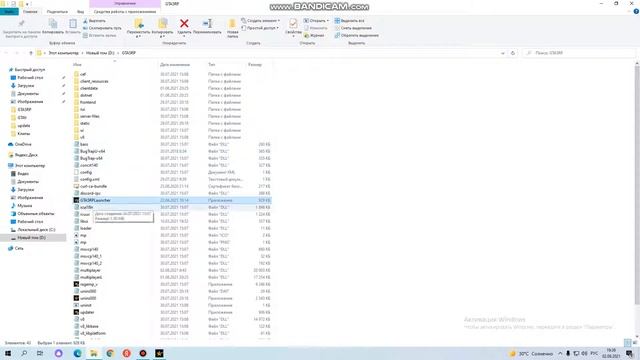
Task: Click the Up one level arrow
Action: [31, 53]
